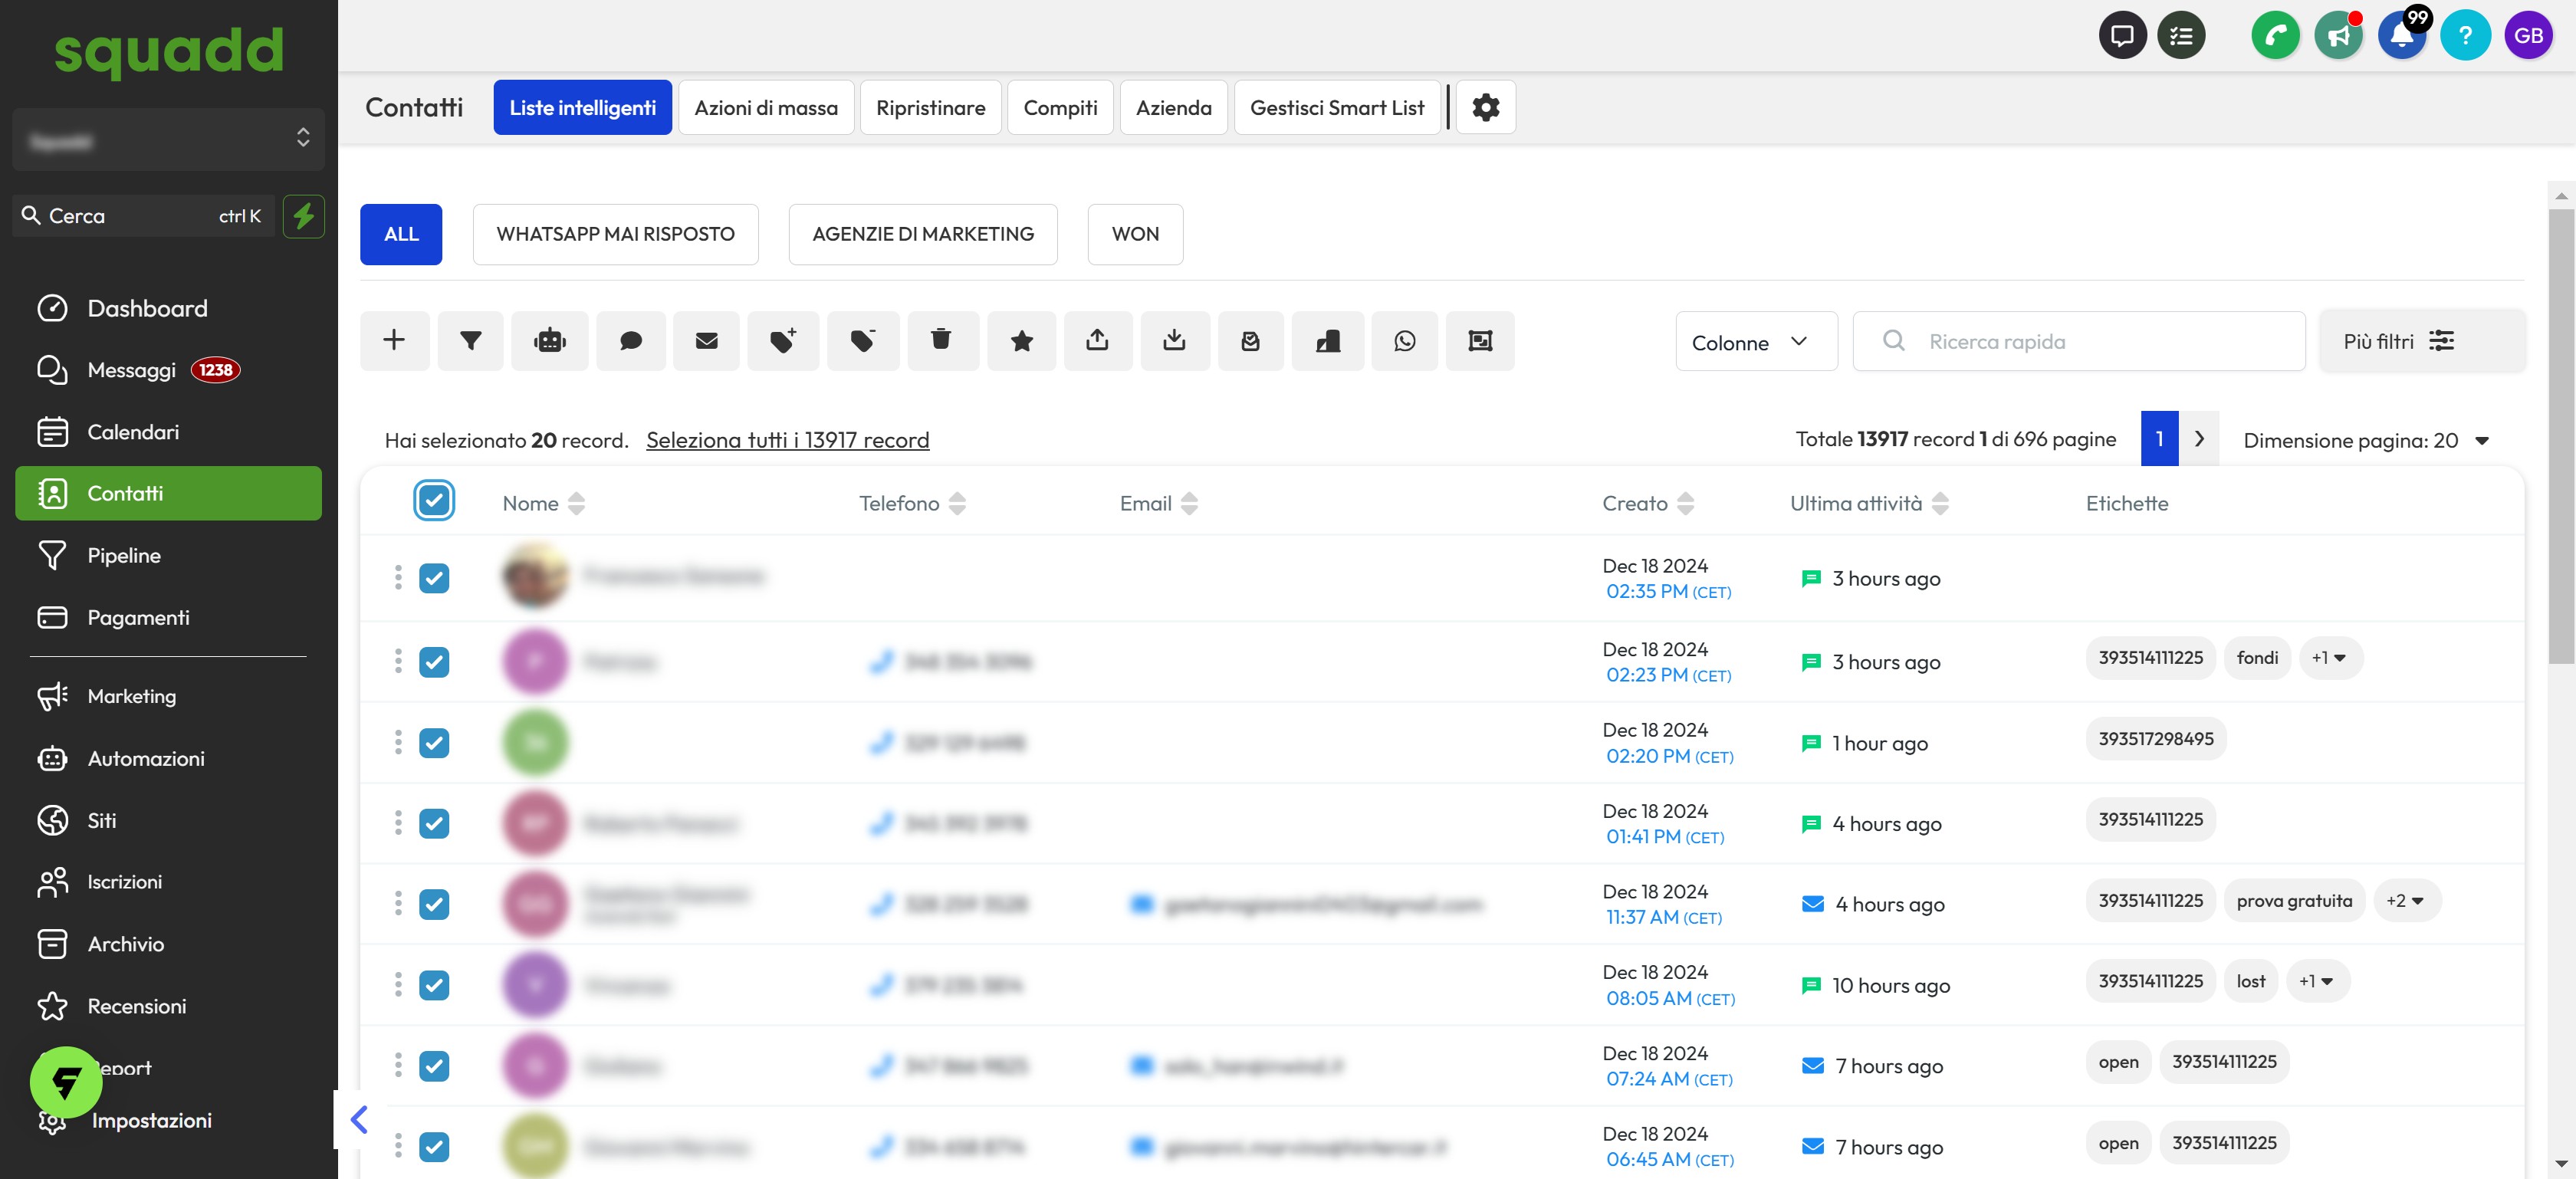
Task: Open the Dimensione pagina dropdown
Action: (2364, 440)
